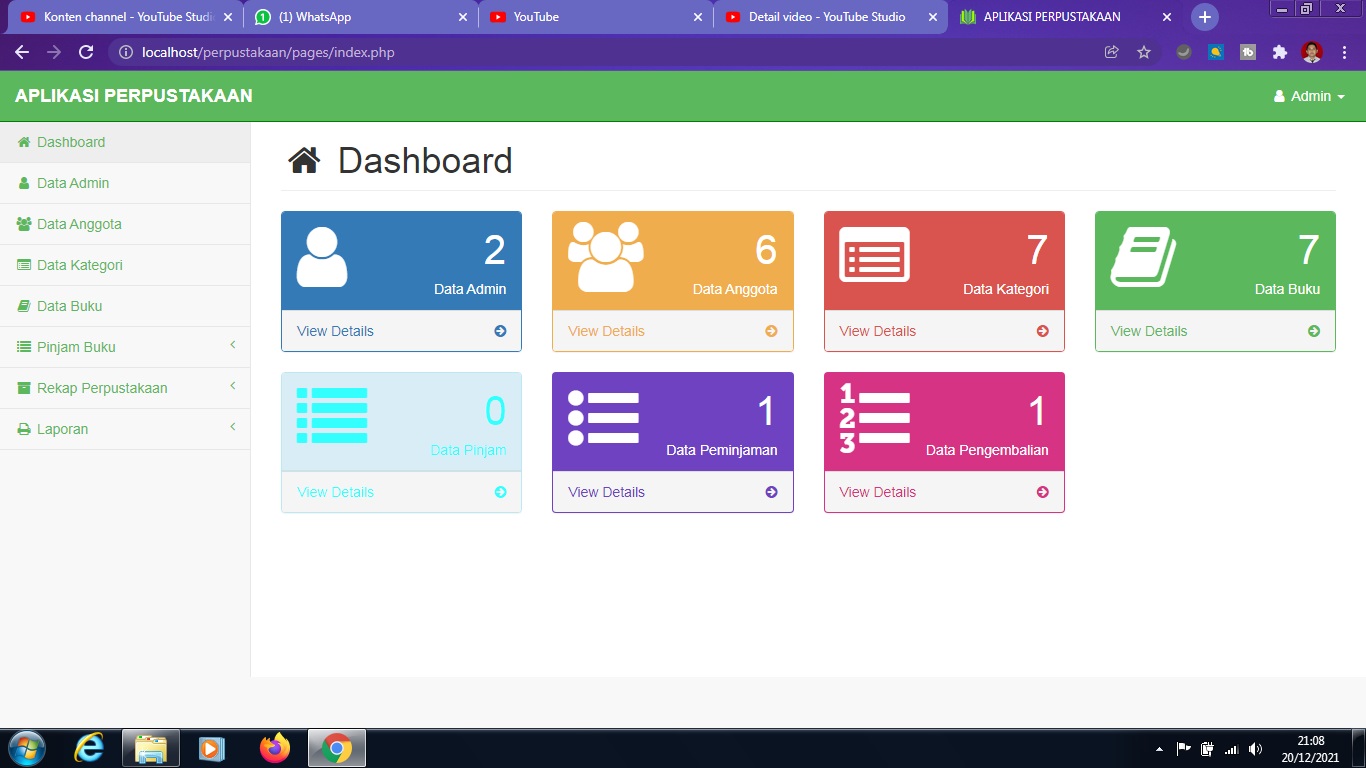Click the Data Kategori list icon
The height and width of the screenshot is (768, 1366).
(x=874, y=255)
